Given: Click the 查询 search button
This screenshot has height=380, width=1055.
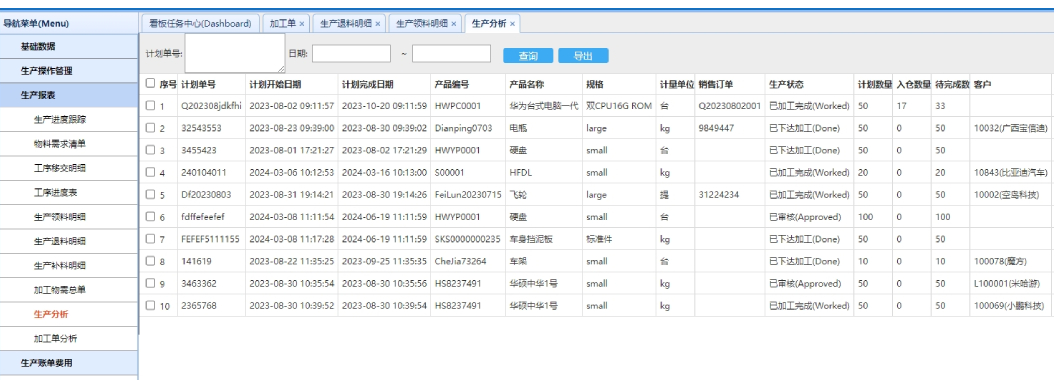Looking at the screenshot, I should pos(528,56).
